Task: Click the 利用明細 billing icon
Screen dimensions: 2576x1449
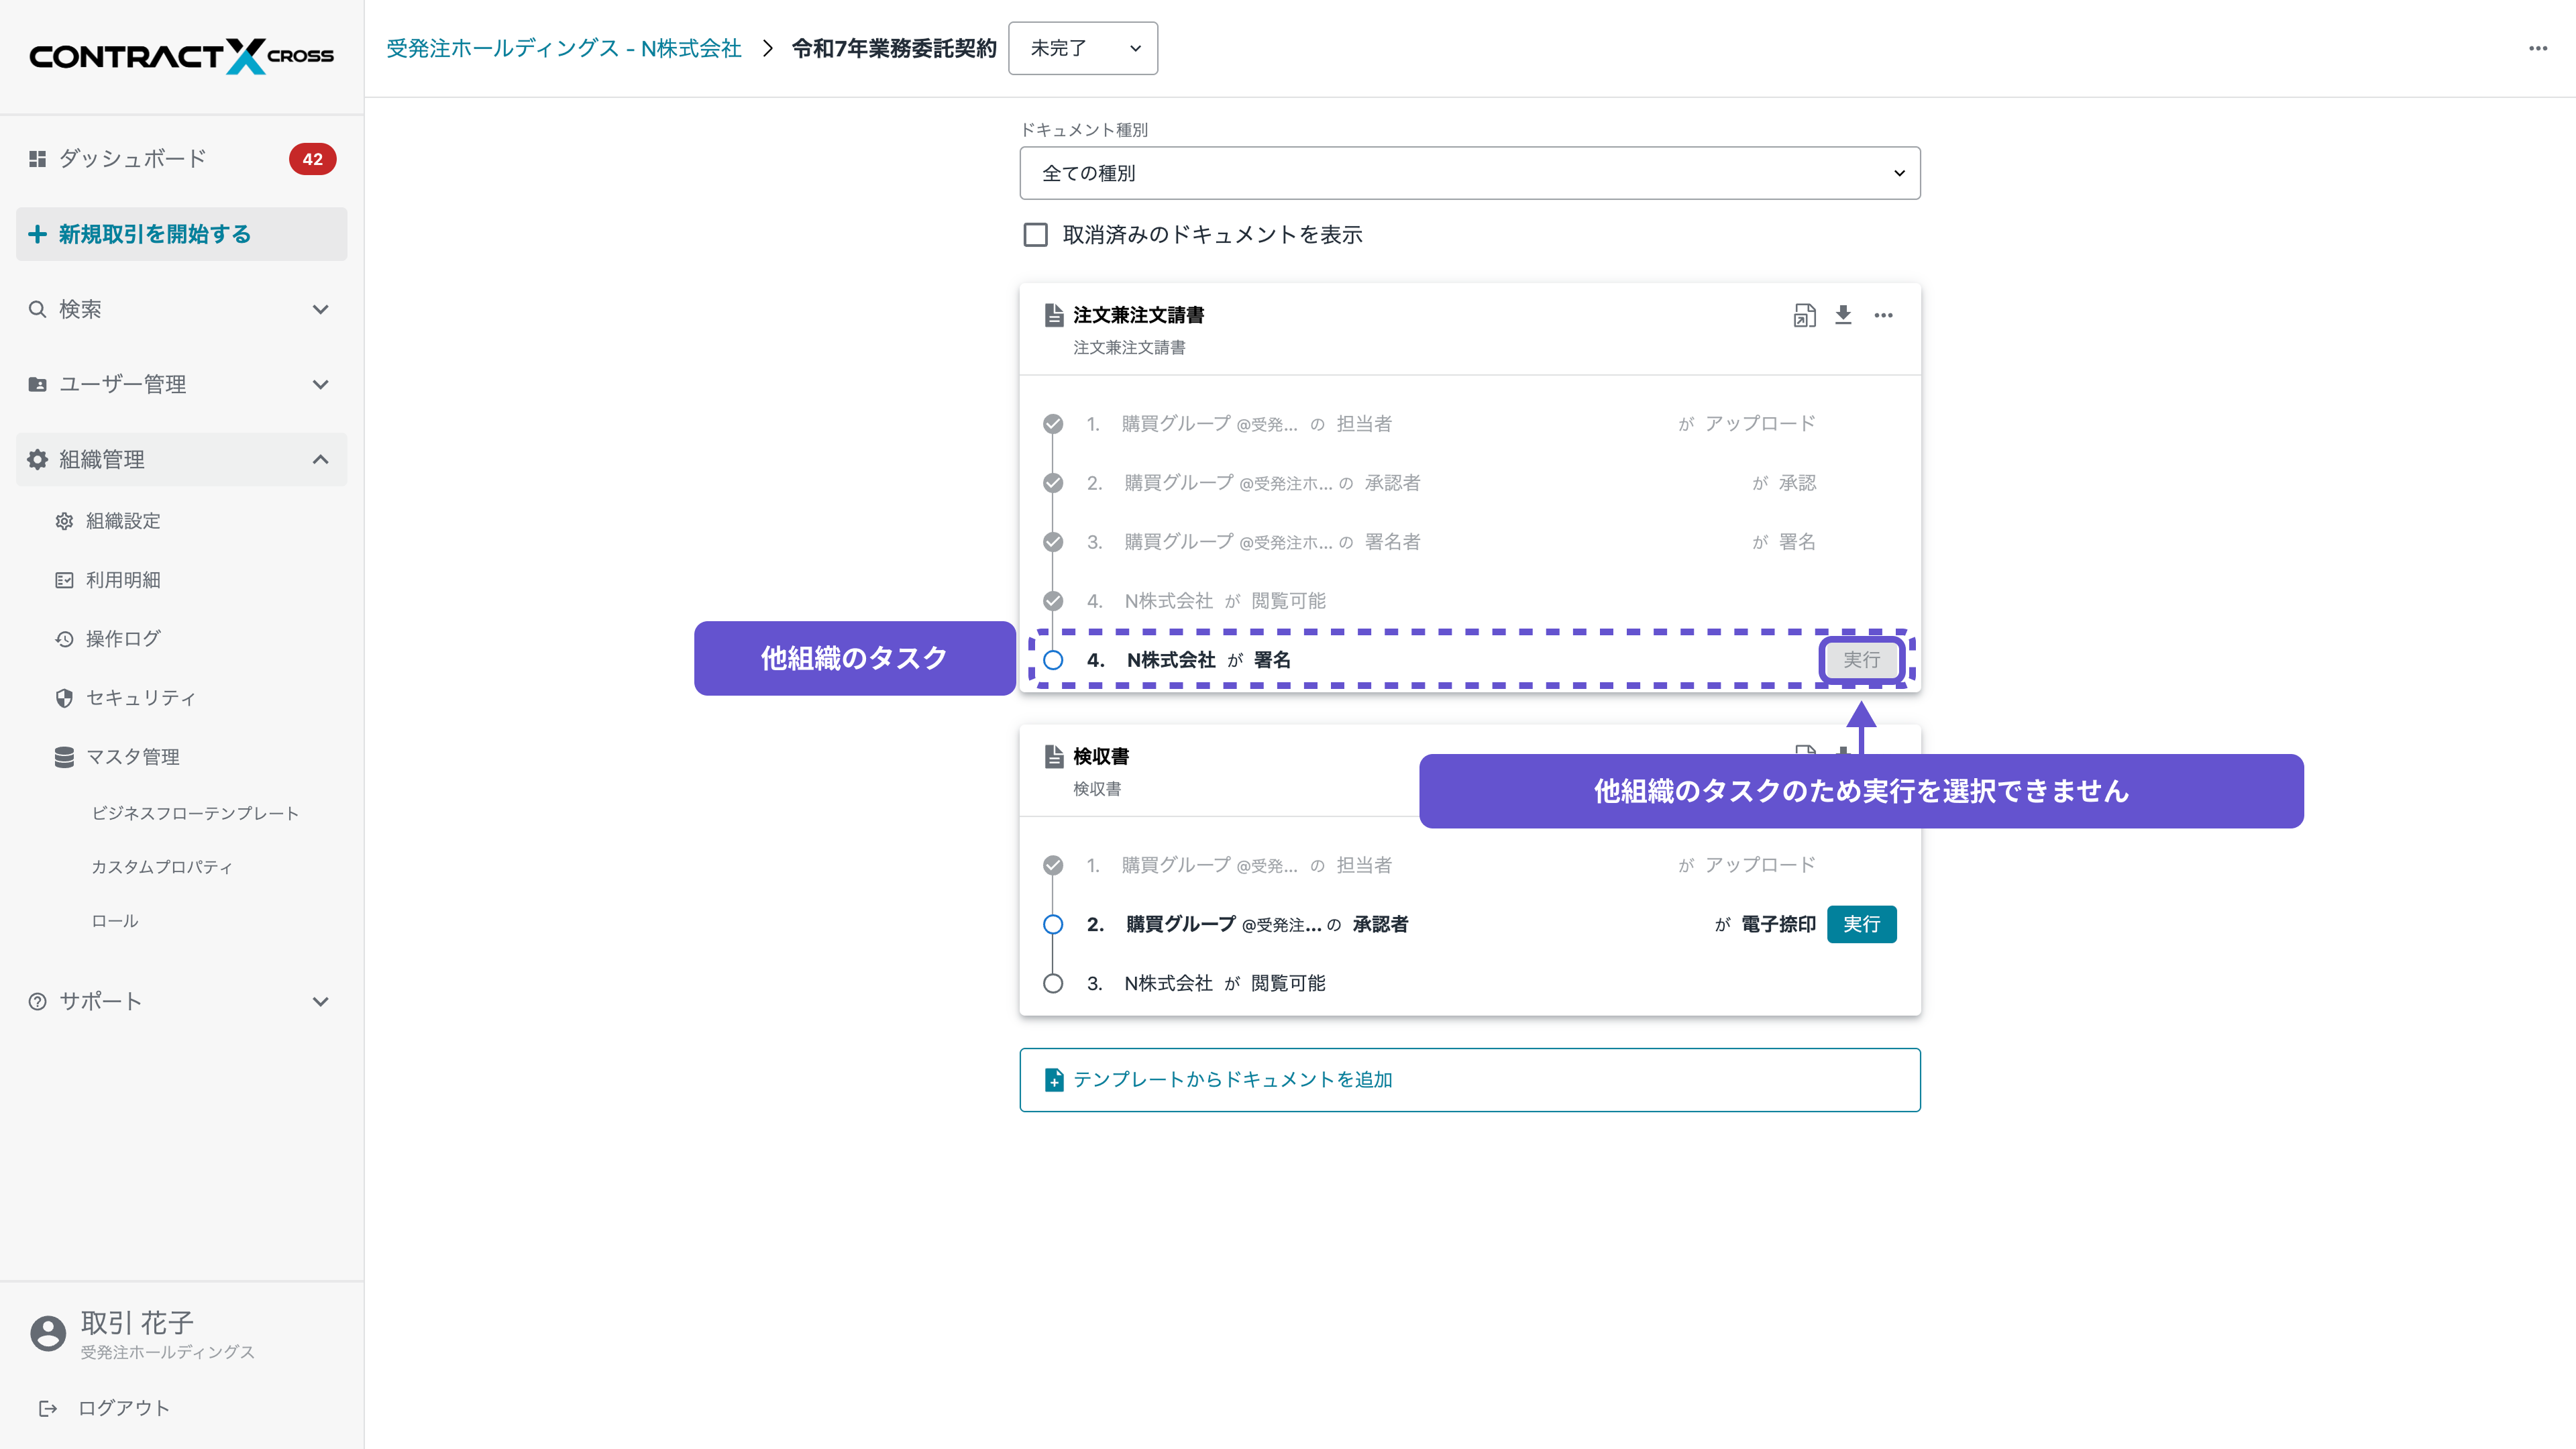Action: [64, 580]
